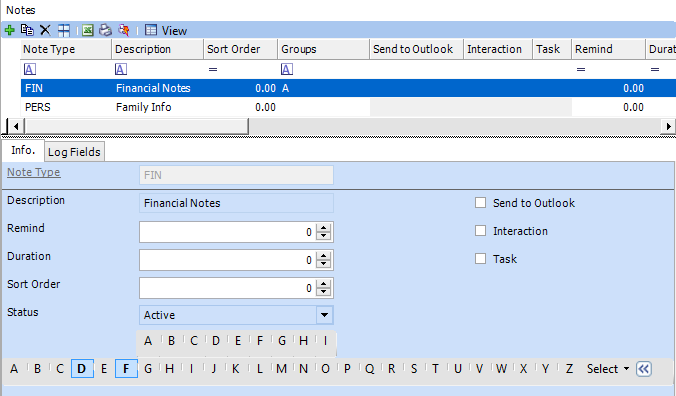
Task: Add a new note type with green plus
Action: click(x=9, y=30)
